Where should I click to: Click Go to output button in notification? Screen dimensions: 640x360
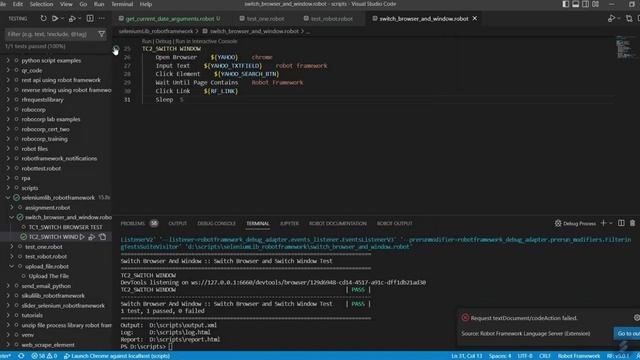[x=627, y=333]
